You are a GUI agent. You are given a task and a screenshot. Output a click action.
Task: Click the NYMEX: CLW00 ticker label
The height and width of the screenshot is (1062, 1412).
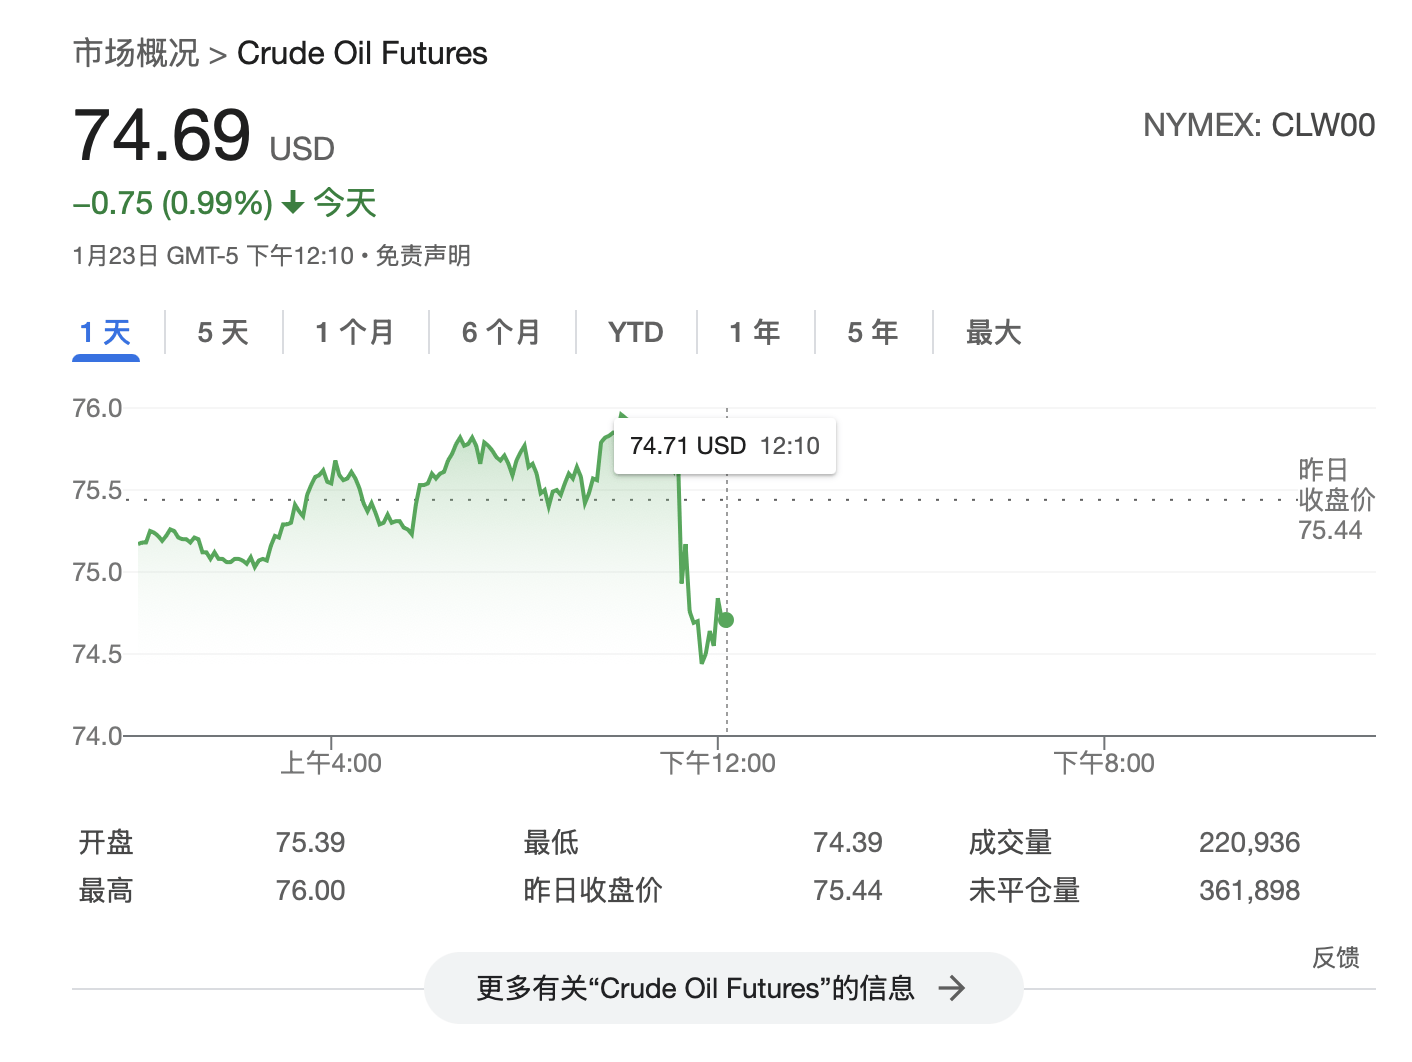coord(1261,125)
